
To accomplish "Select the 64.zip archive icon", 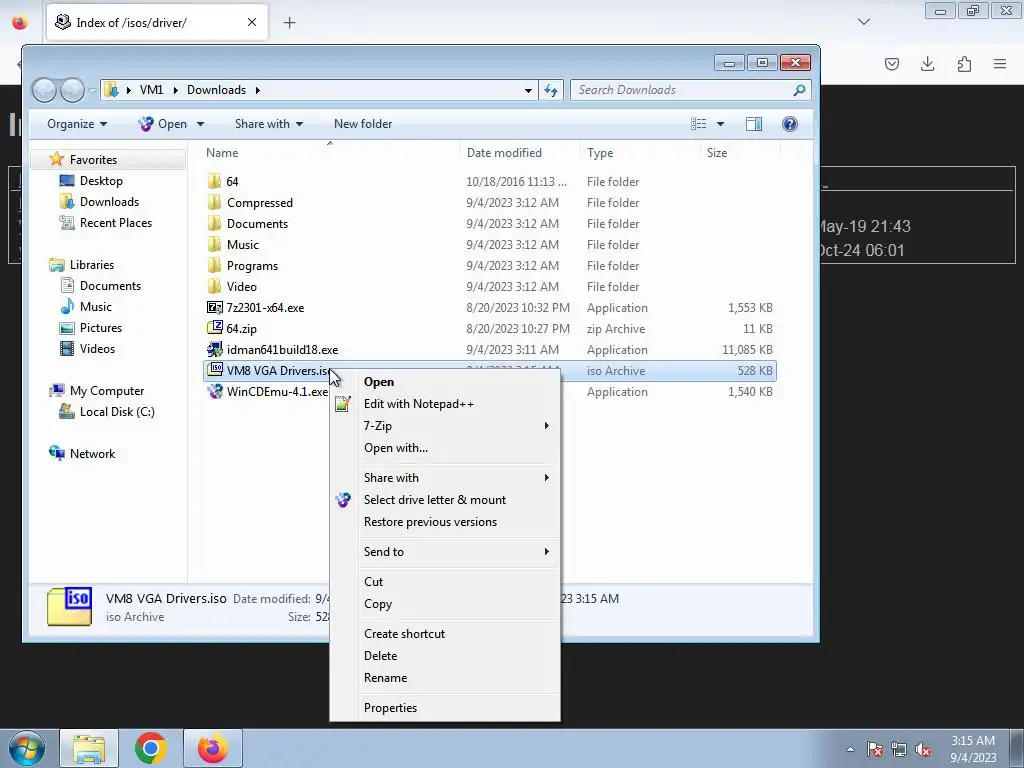I will coord(214,328).
